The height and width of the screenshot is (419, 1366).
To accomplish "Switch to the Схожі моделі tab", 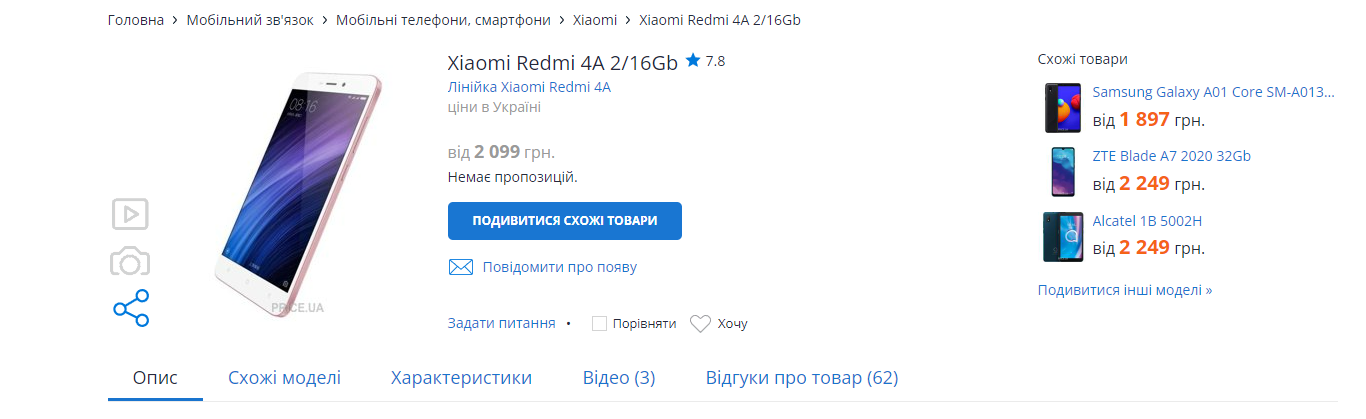I will click(x=284, y=378).
